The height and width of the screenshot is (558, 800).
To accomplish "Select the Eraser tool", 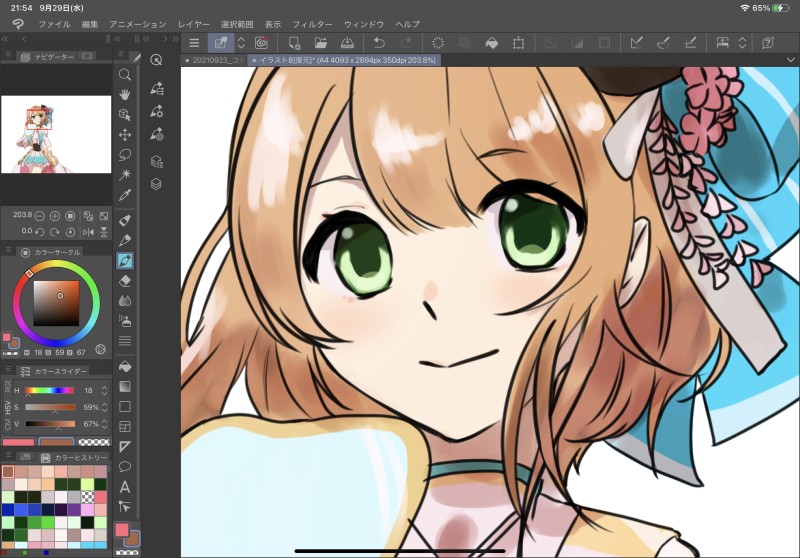I will [124, 281].
